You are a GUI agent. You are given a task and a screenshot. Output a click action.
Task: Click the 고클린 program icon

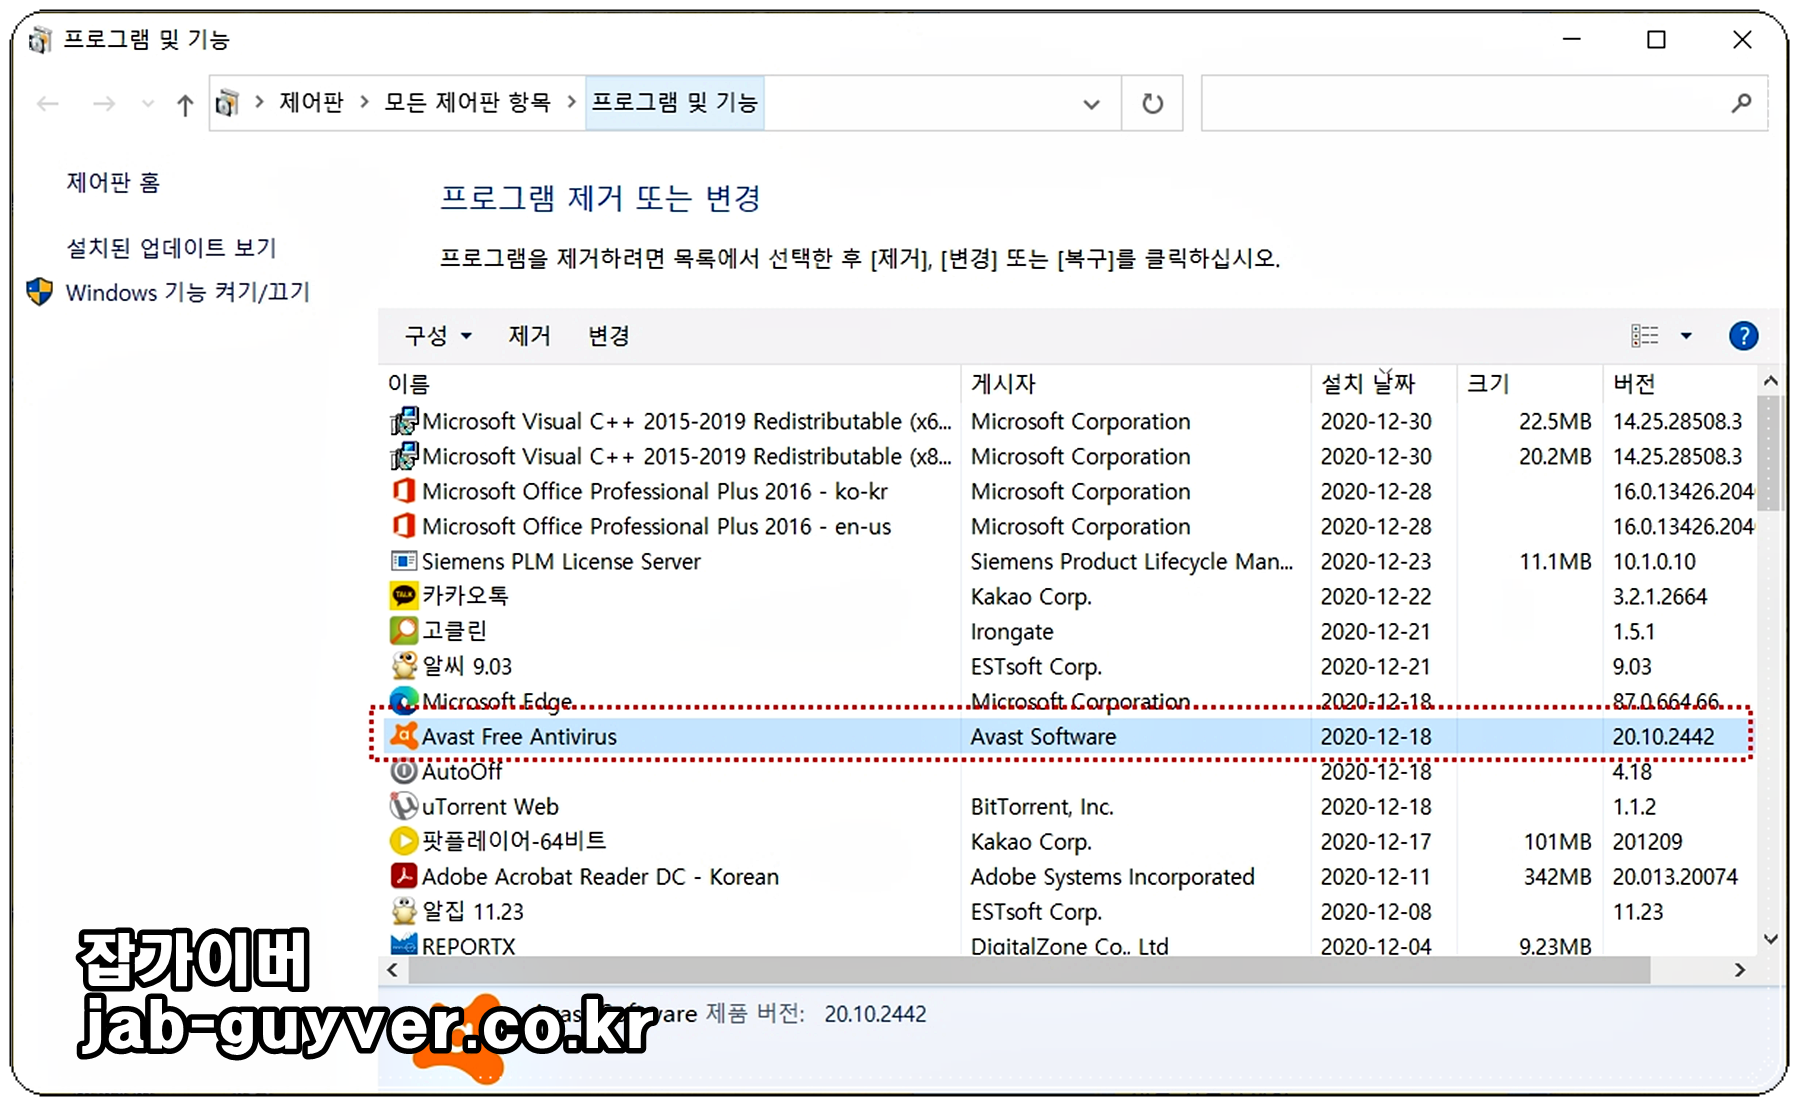[404, 631]
